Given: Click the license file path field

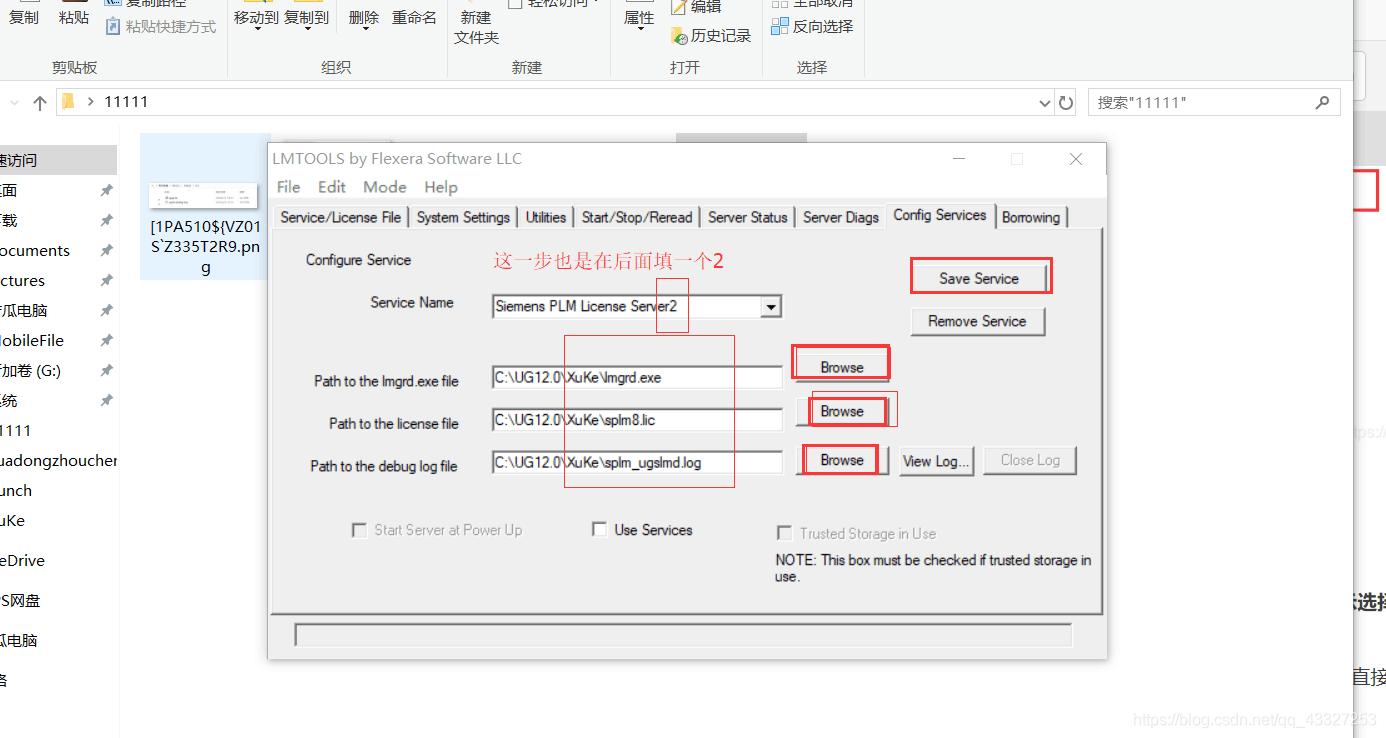Looking at the screenshot, I should click(637, 420).
